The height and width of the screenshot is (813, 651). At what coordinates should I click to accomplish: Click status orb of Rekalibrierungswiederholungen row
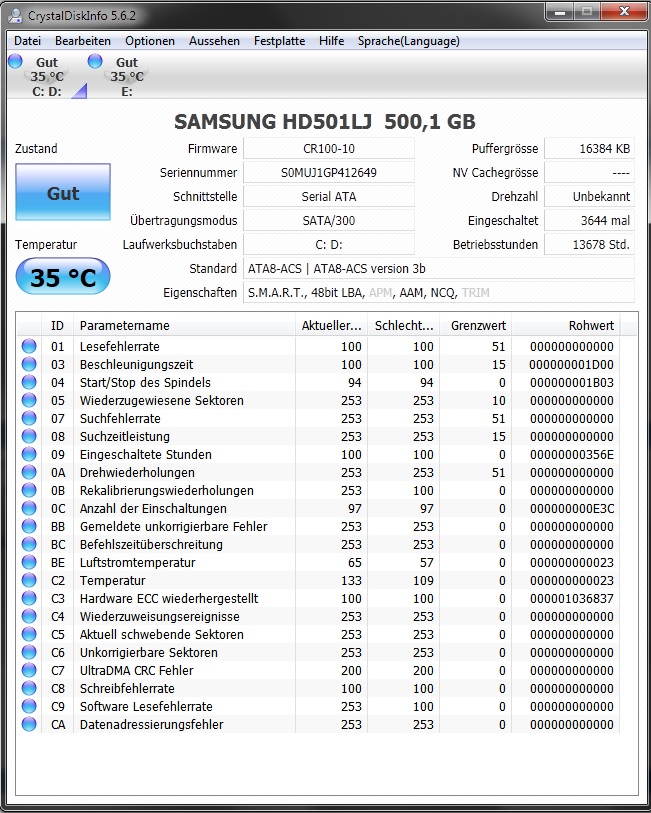(29, 490)
